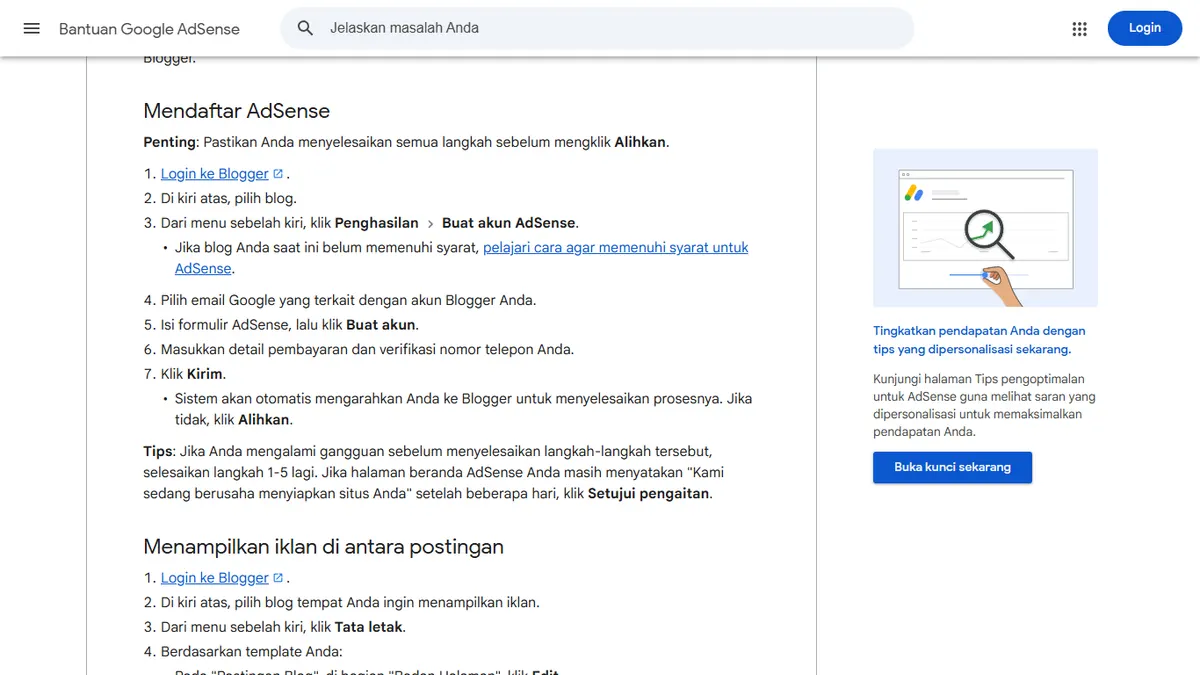The width and height of the screenshot is (1200, 675).
Task: Click the 'Kunjungi halaman Tips pengoptimalan' description
Action: (984, 406)
